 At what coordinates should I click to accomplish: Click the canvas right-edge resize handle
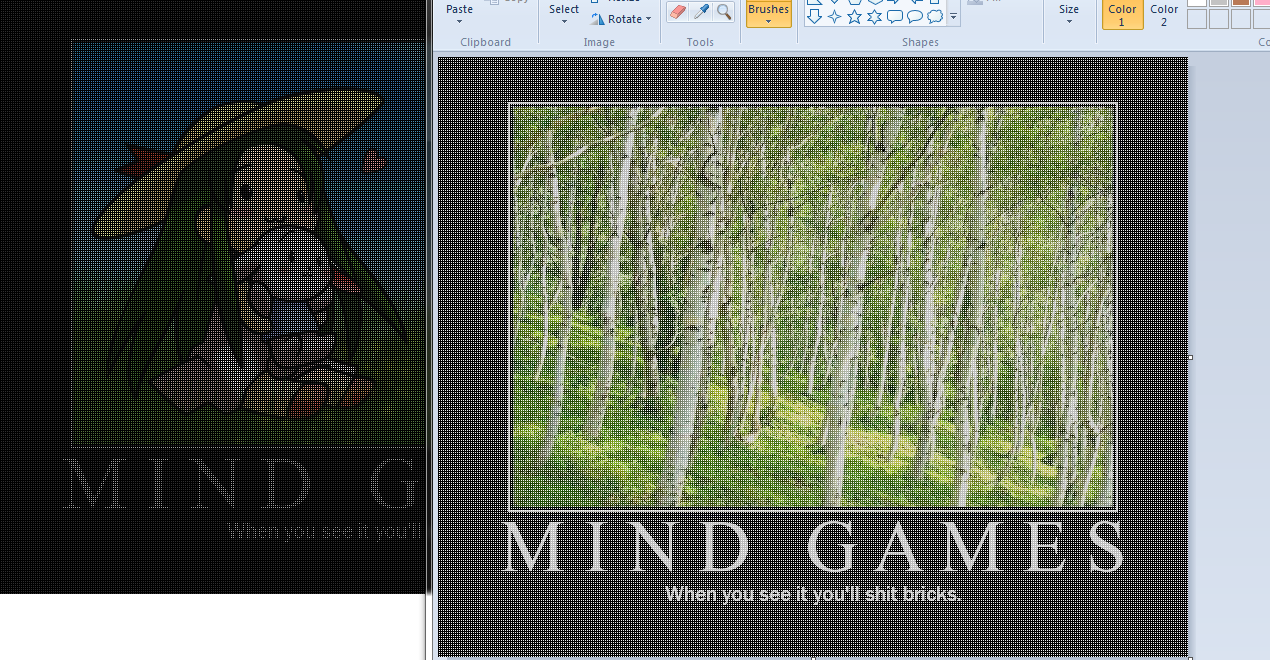click(x=1190, y=357)
